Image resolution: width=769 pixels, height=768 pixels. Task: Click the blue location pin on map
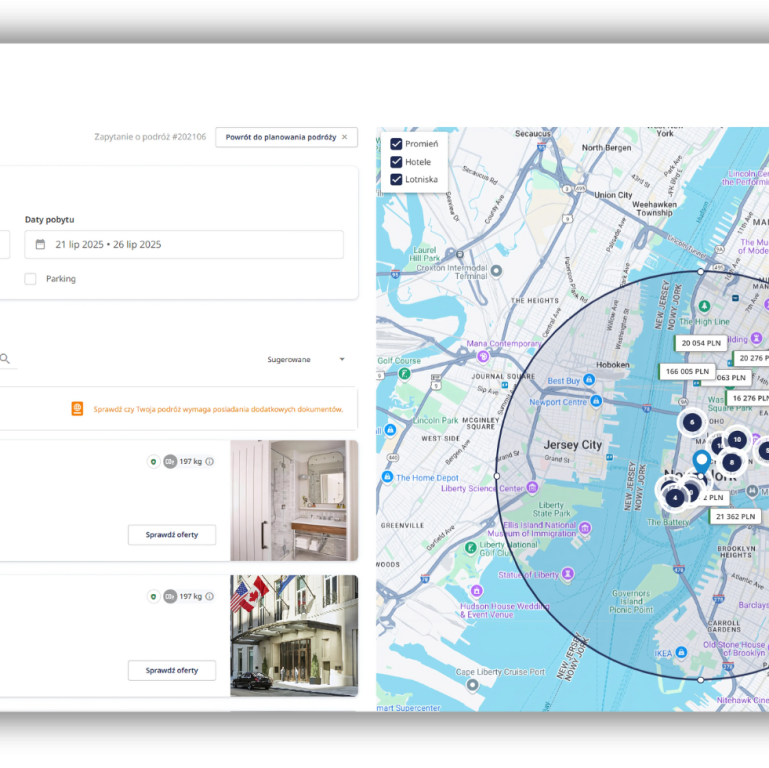(x=701, y=461)
